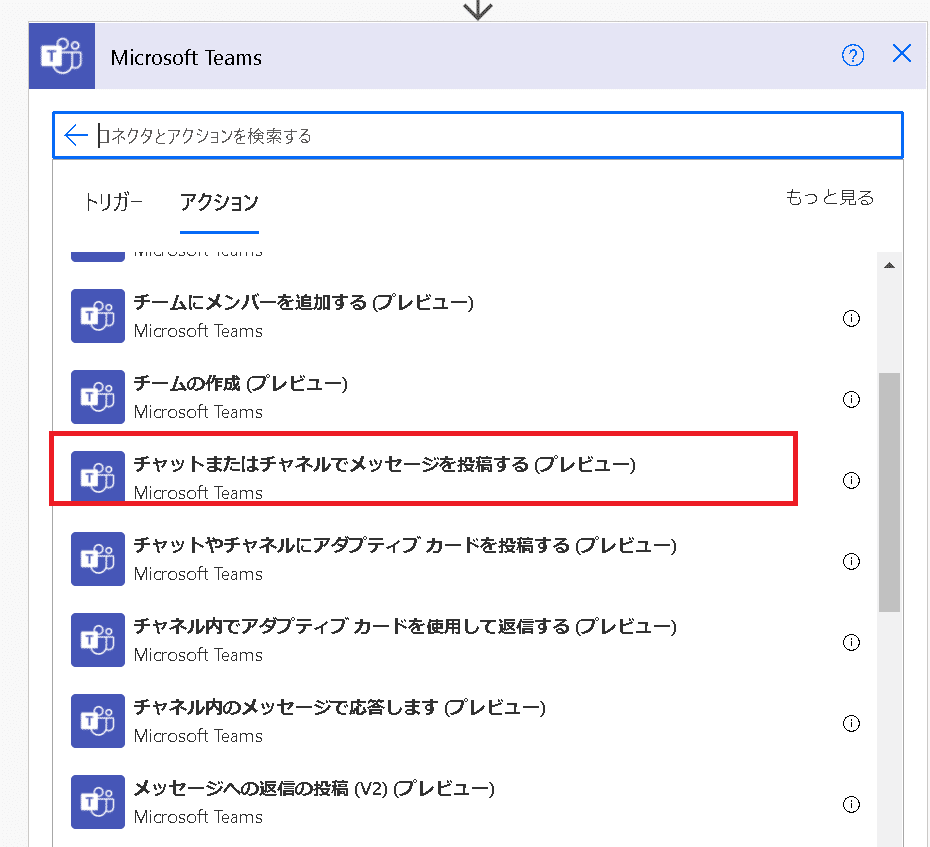Click Teams icon for チームの作成
930x847 pixels.
(x=98, y=397)
